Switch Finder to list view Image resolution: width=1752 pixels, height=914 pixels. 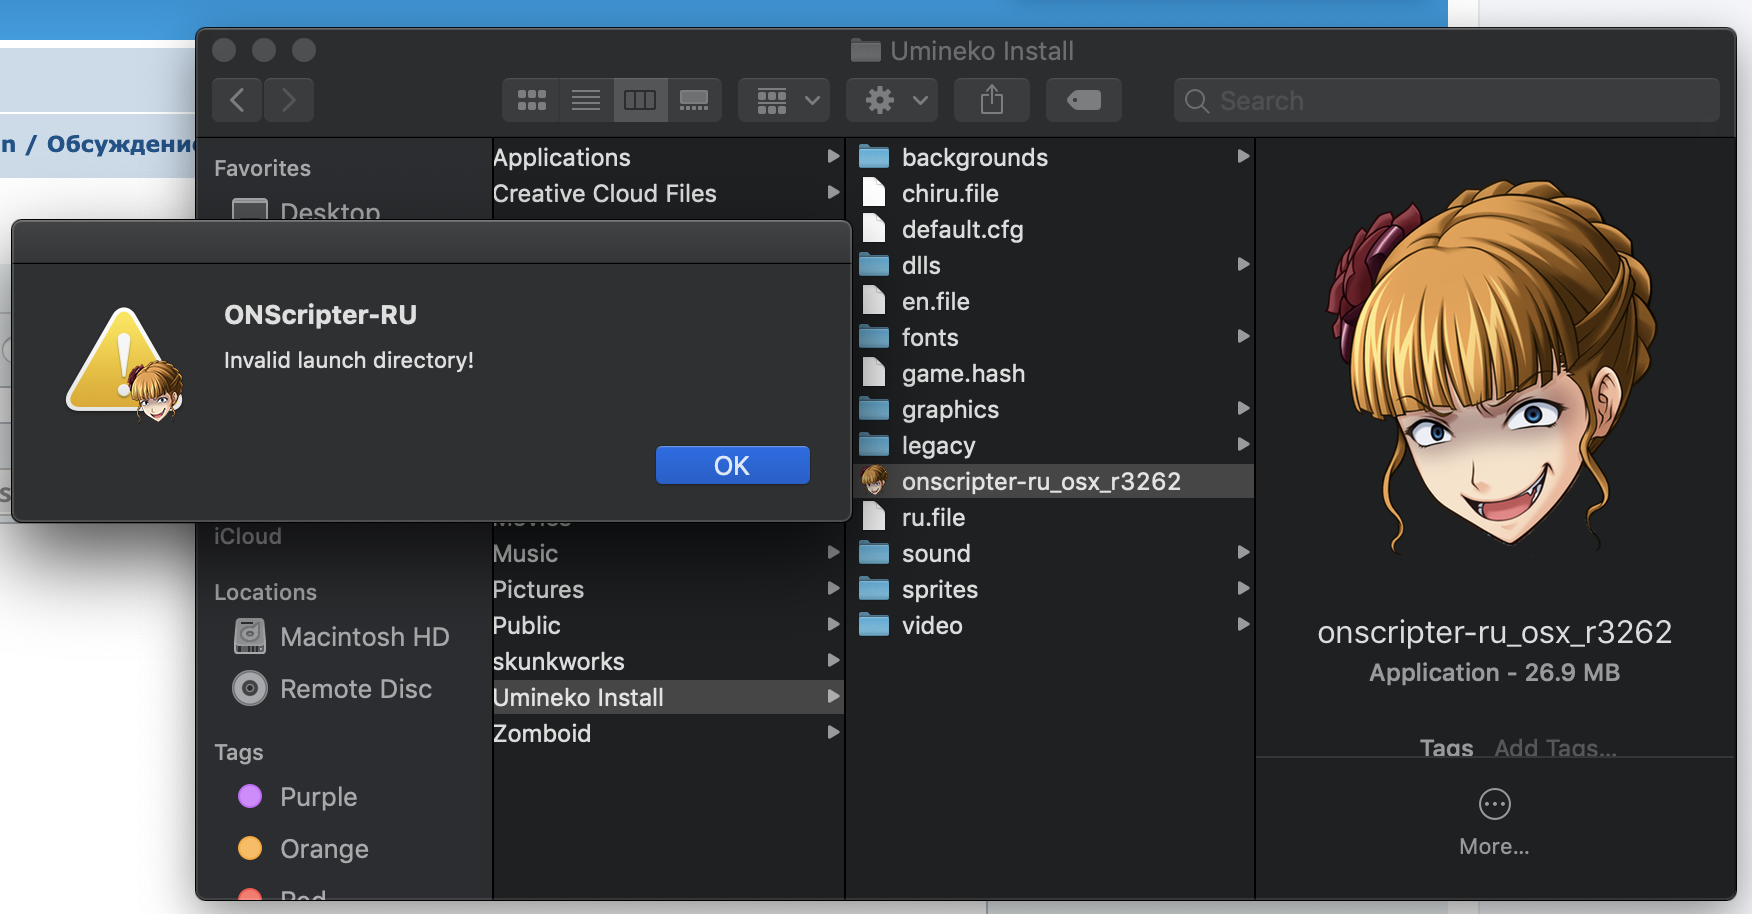(x=586, y=100)
